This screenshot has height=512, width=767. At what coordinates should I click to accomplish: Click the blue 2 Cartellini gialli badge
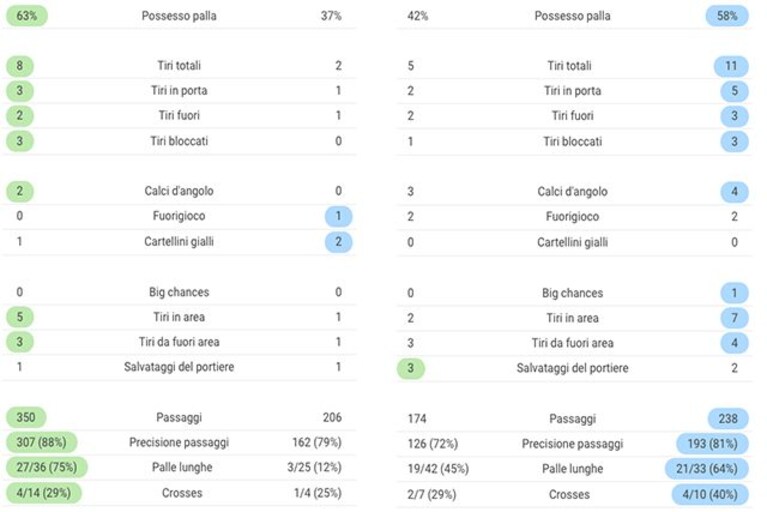[x=338, y=242]
